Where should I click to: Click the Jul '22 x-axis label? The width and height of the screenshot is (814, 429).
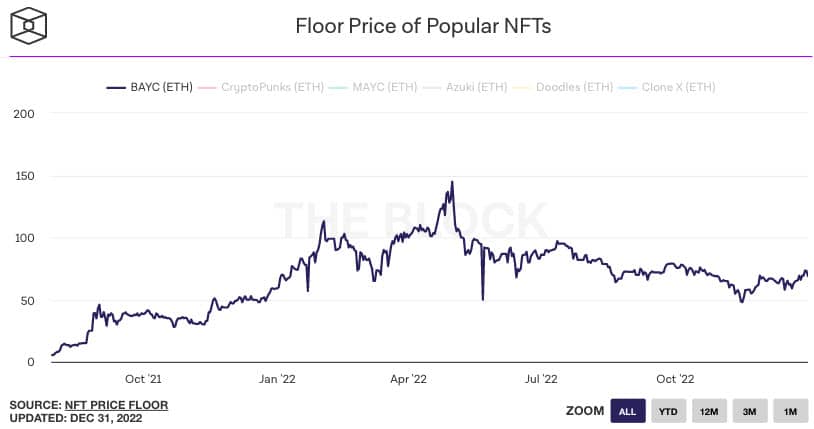tap(541, 379)
